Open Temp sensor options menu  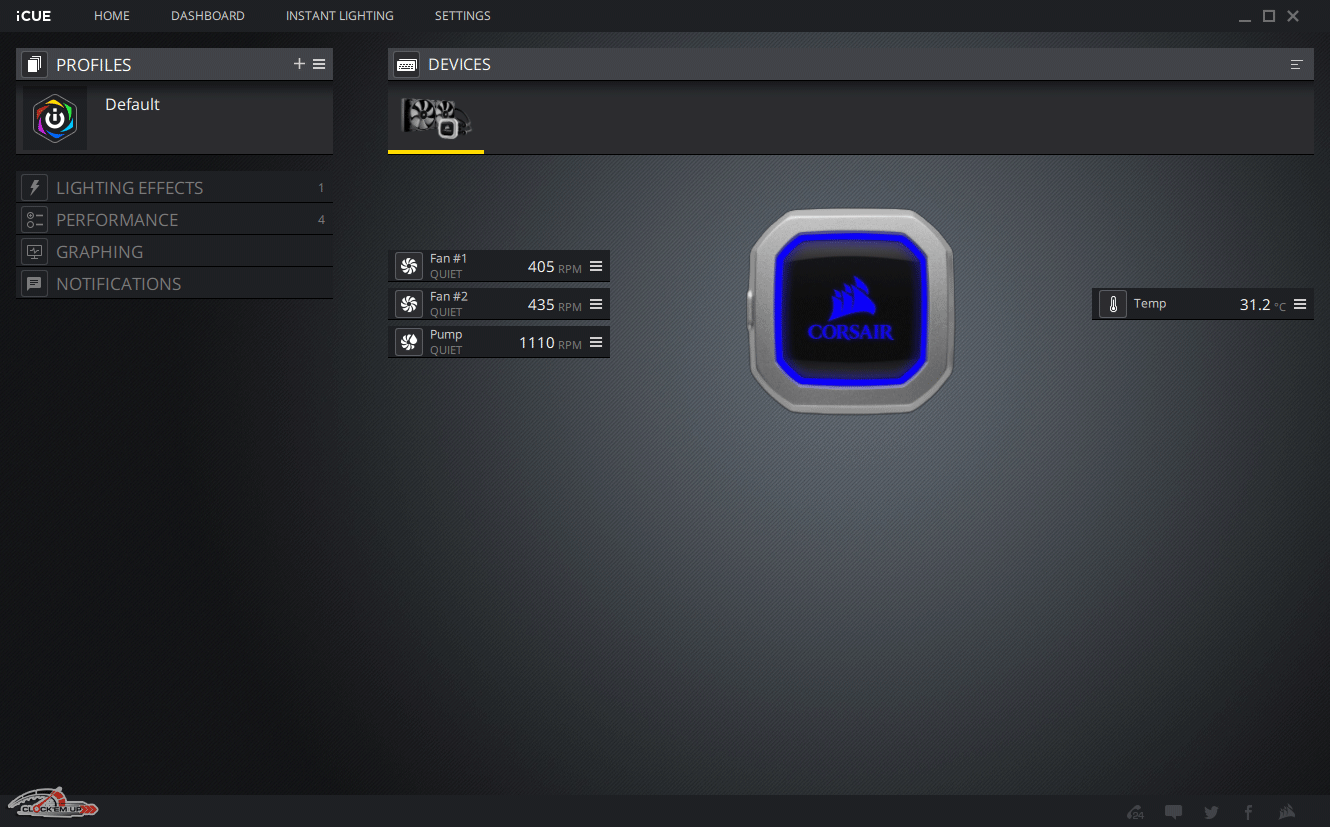coord(1300,304)
